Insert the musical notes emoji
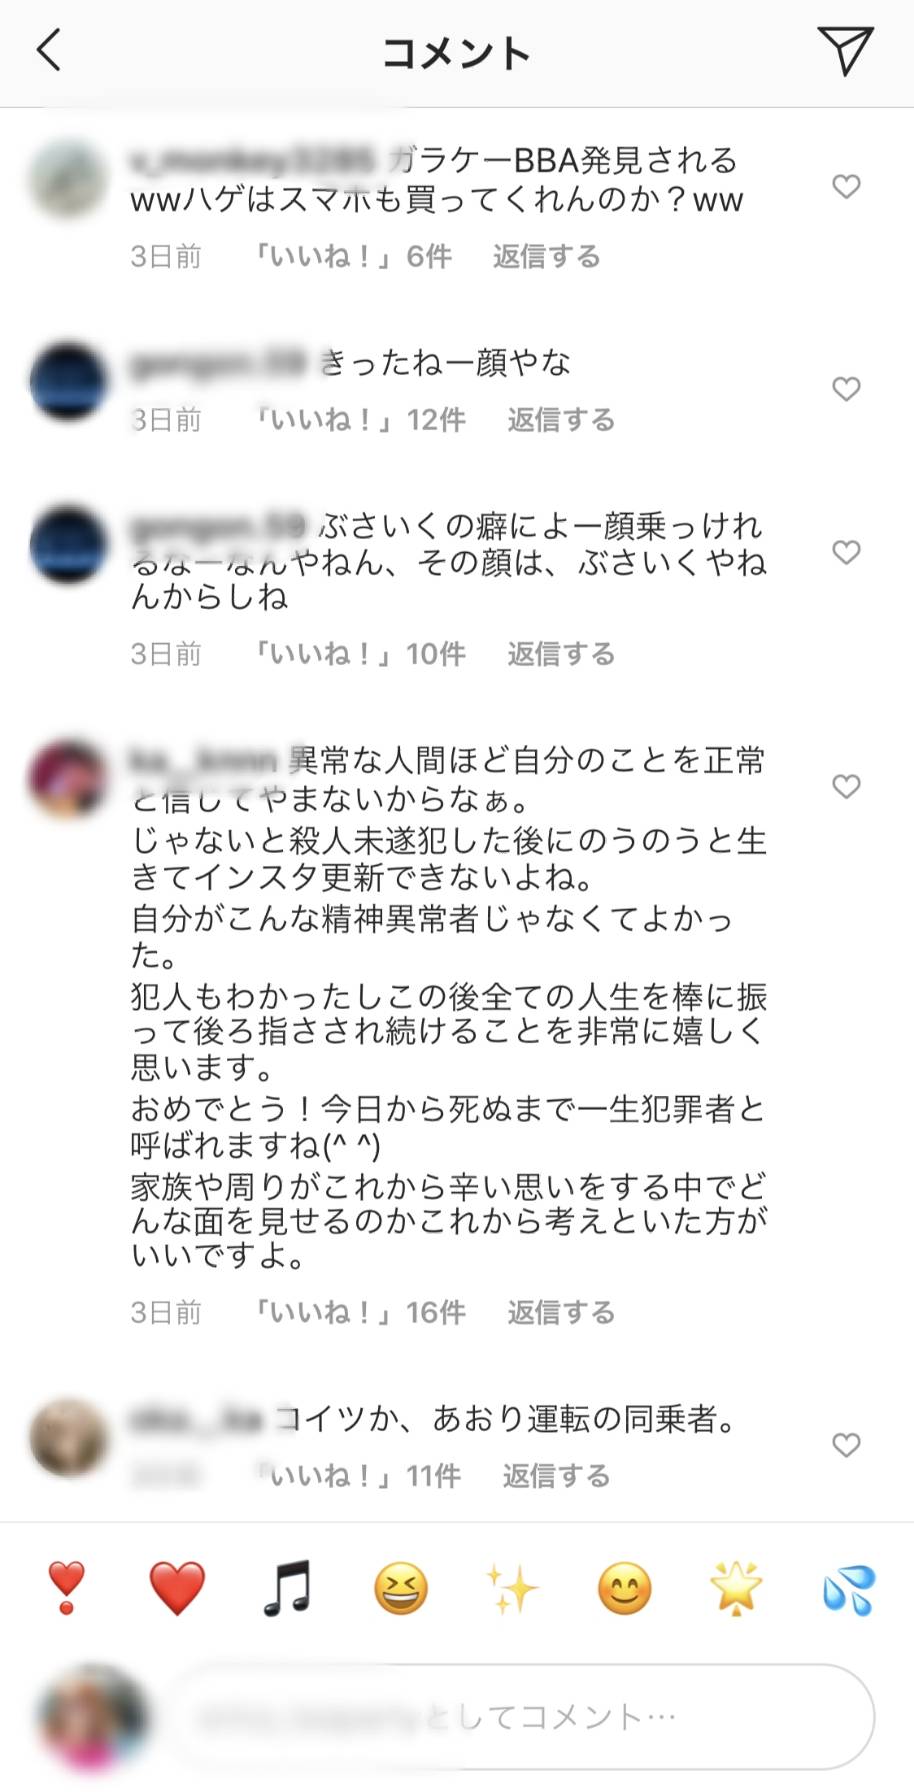This screenshot has height=1792, width=914. click(288, 1588)
